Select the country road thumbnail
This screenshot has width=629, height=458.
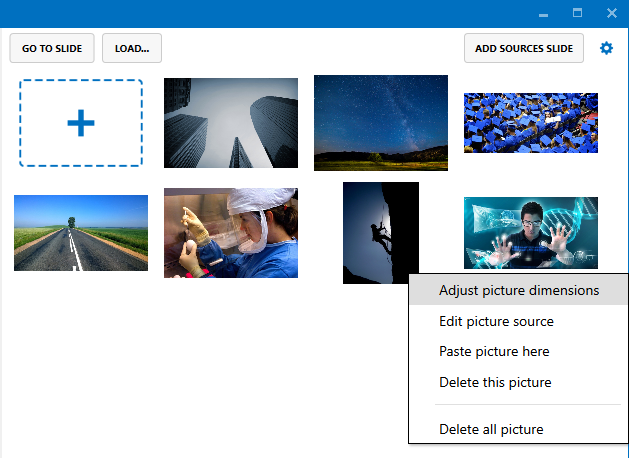click(x=81, y=233)
